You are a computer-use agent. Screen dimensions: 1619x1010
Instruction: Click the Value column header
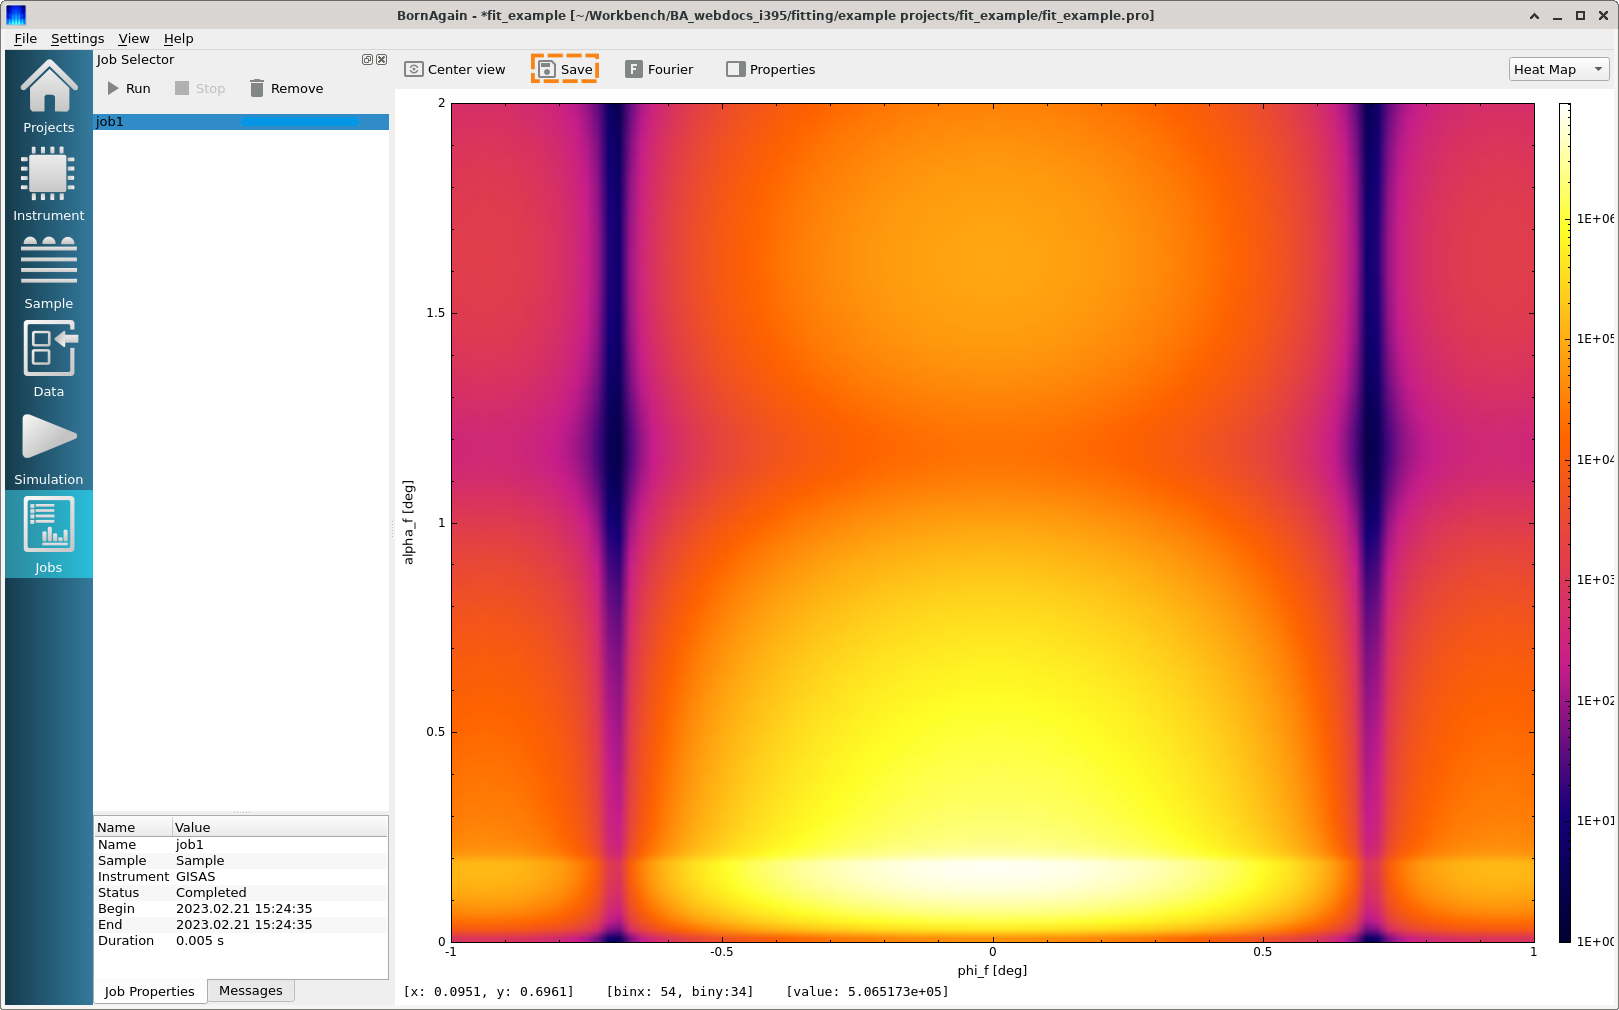(x=280, y=827)
